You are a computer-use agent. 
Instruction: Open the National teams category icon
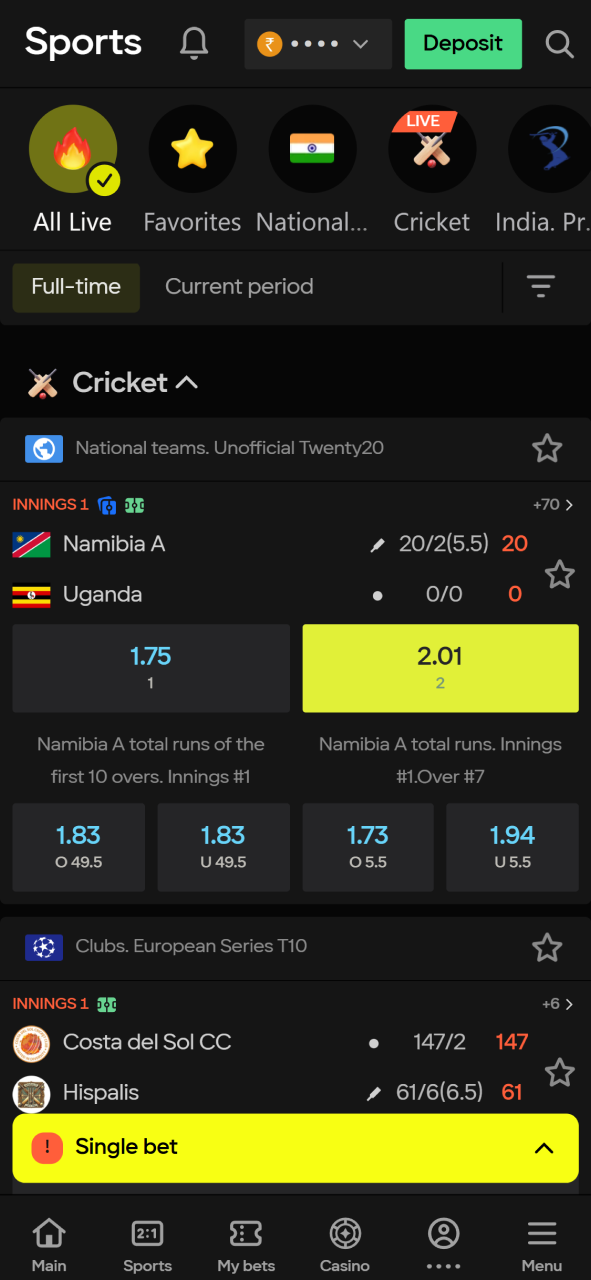click(312, 148)
